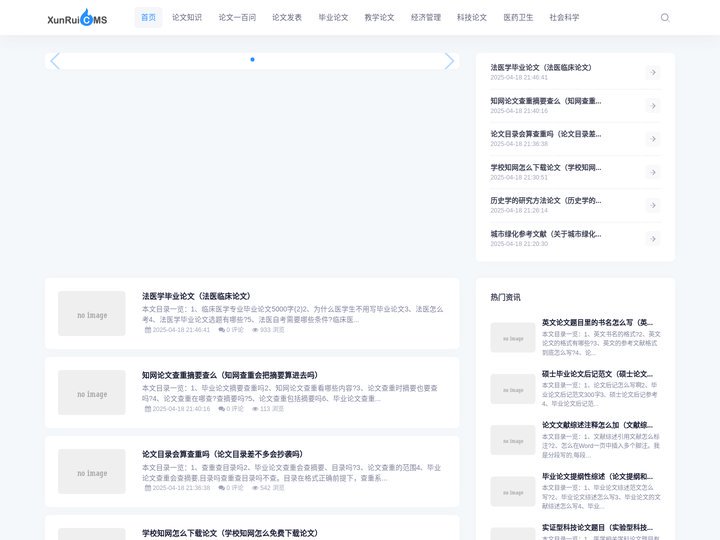Viewport: 720px width, 540px height.
Task: Open sidebar link 城市绿化参考文献
Action: coord(546,234)
